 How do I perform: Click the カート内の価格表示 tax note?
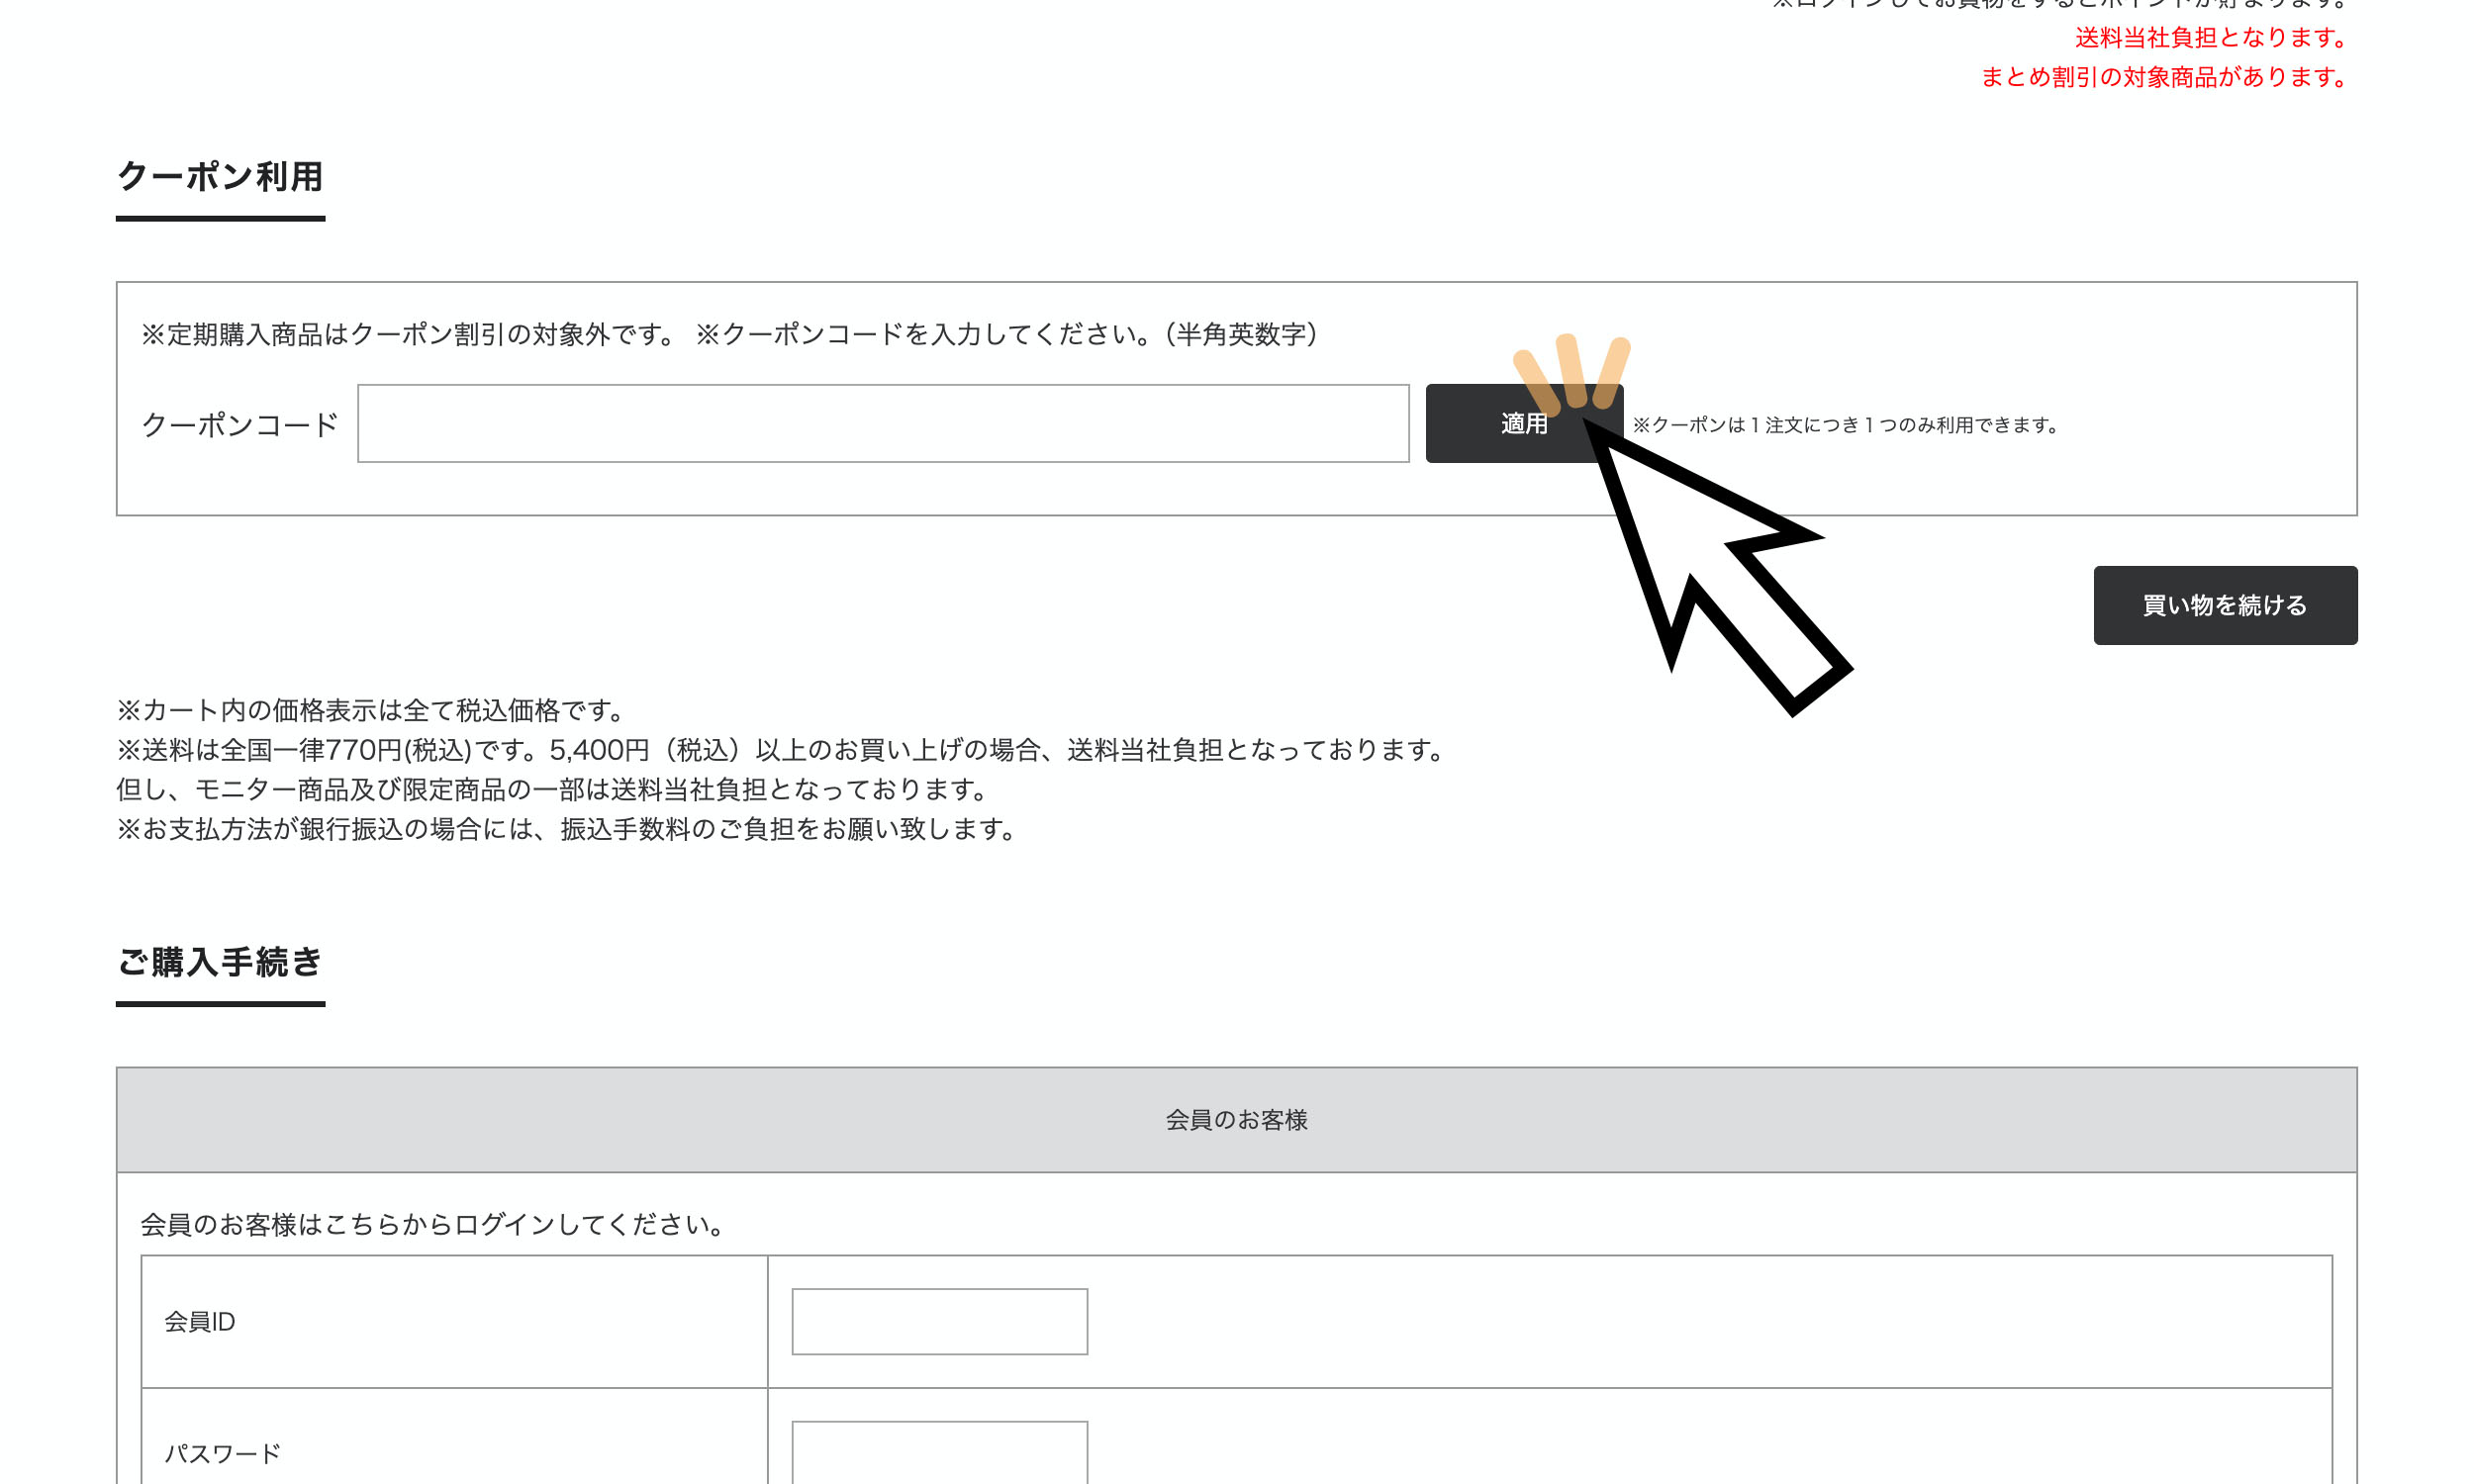(x=370, y=710)
